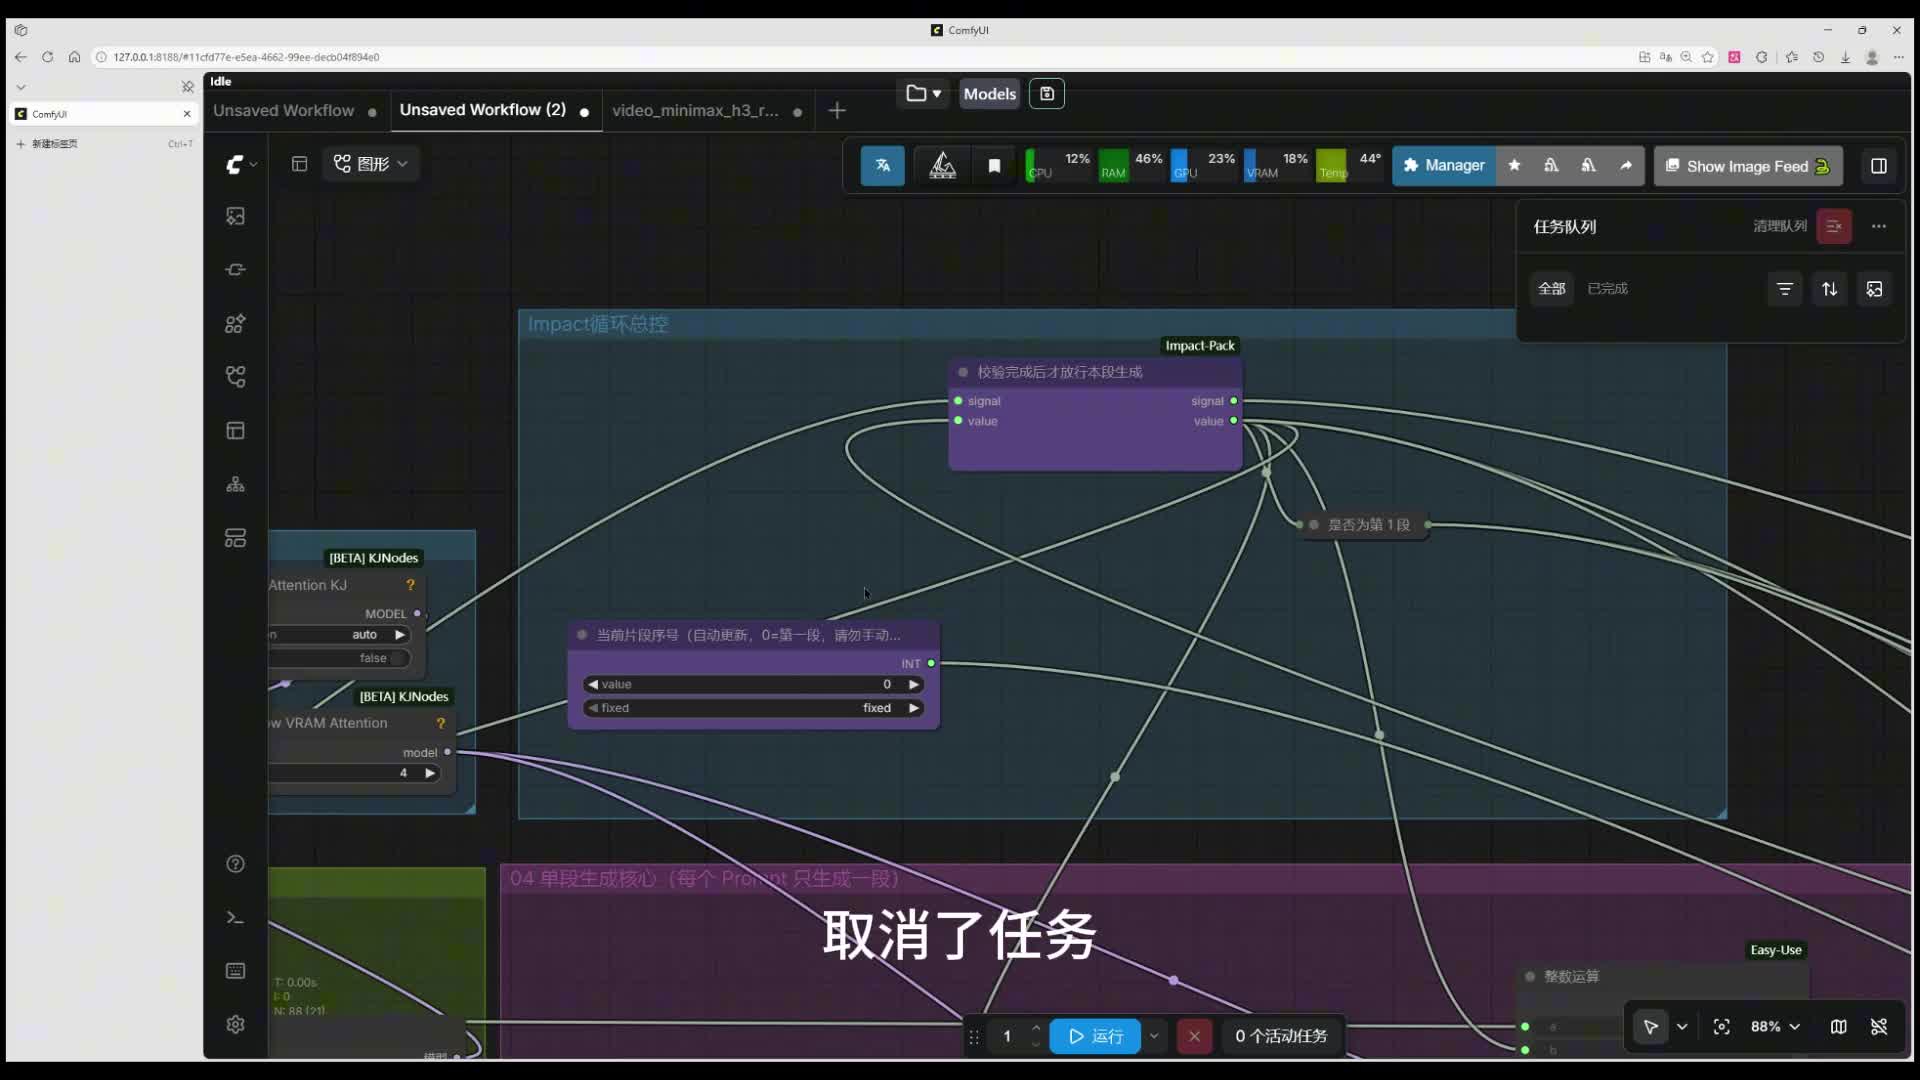Toggle link visibility icon at bottom right

[x=1879, y=1027]
